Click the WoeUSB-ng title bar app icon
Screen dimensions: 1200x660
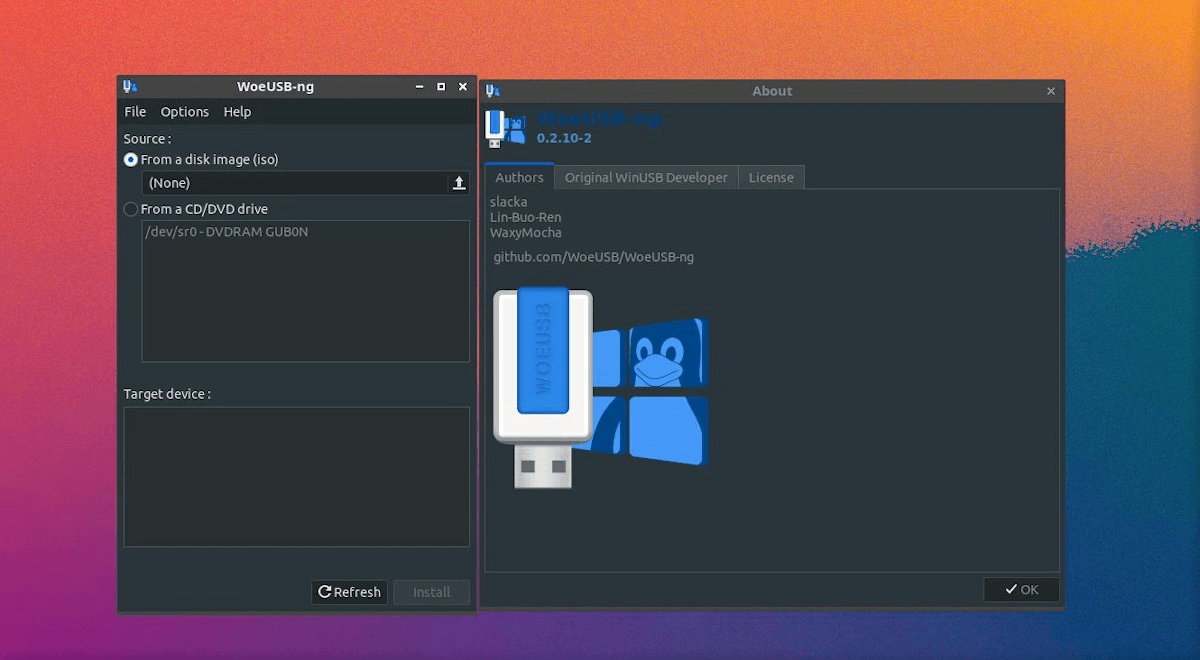click(x=130, y=87)
